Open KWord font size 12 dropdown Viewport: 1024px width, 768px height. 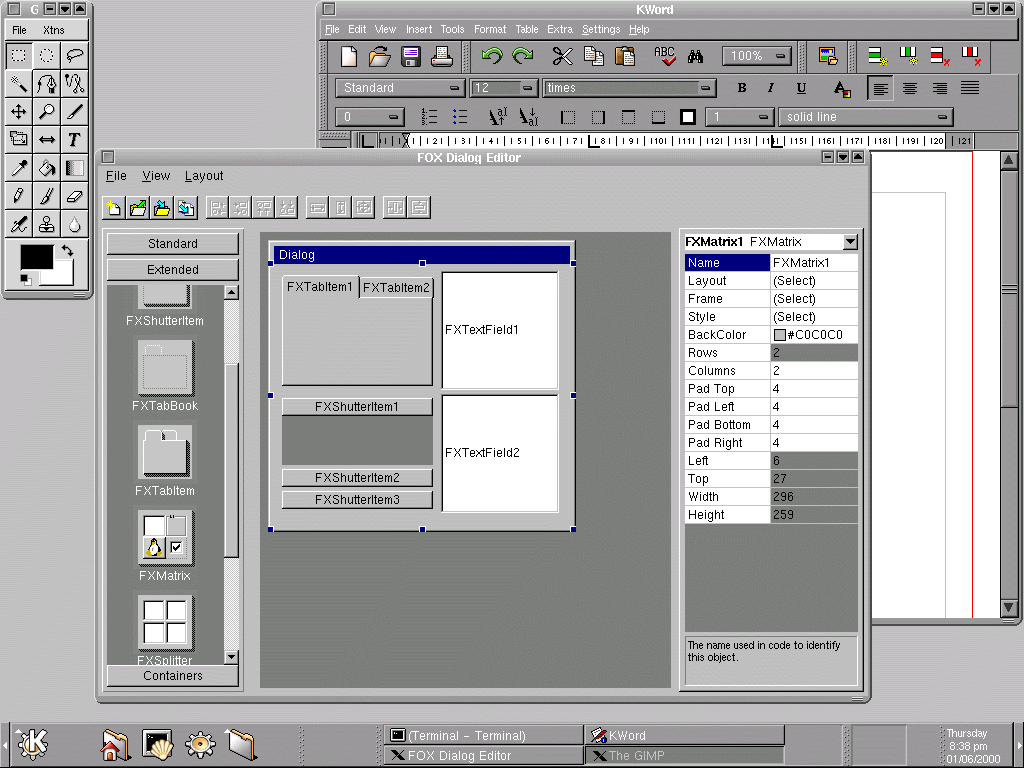[x=504, y=88]
